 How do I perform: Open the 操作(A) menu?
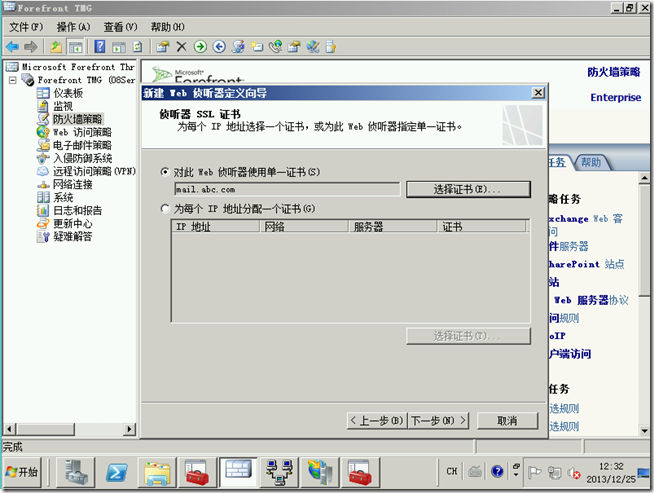coord(73,27)
